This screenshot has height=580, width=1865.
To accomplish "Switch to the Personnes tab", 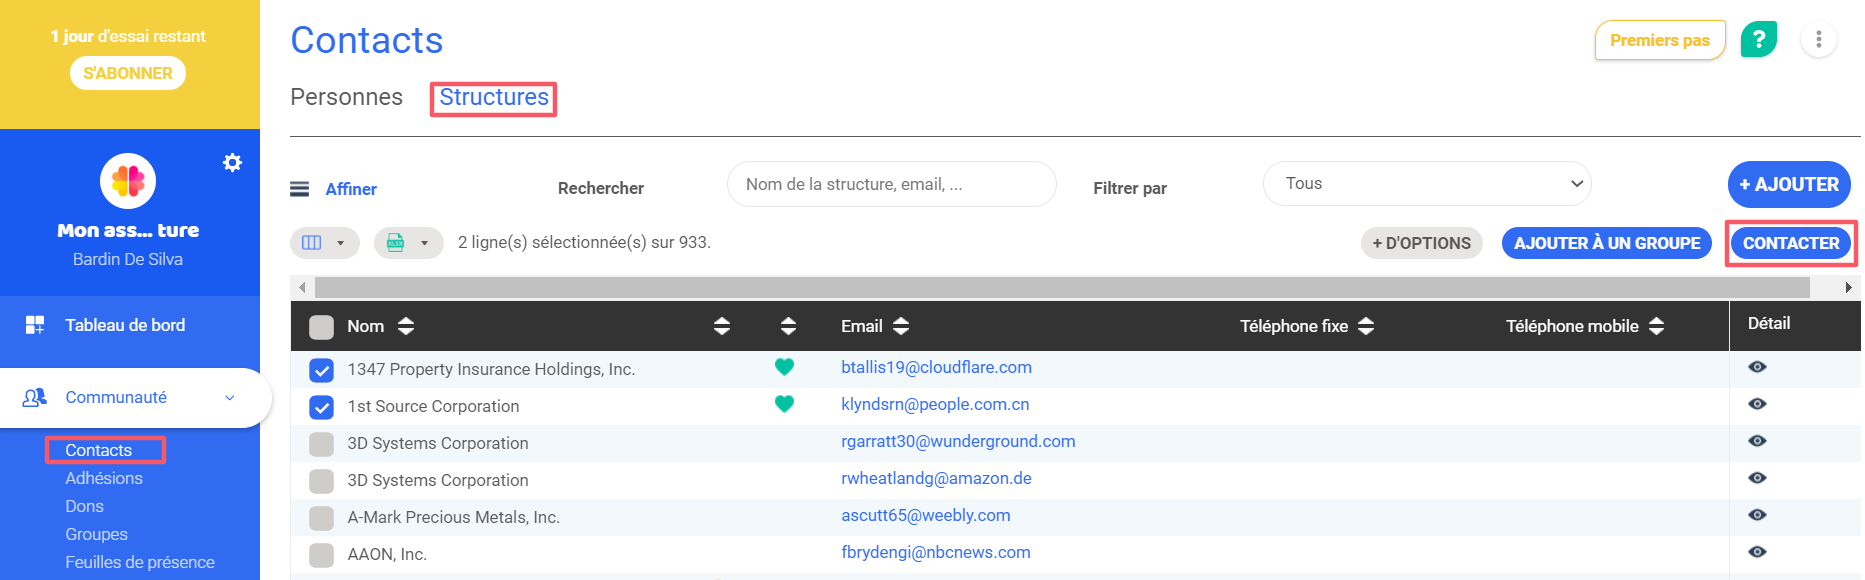I will pos(346,97).
